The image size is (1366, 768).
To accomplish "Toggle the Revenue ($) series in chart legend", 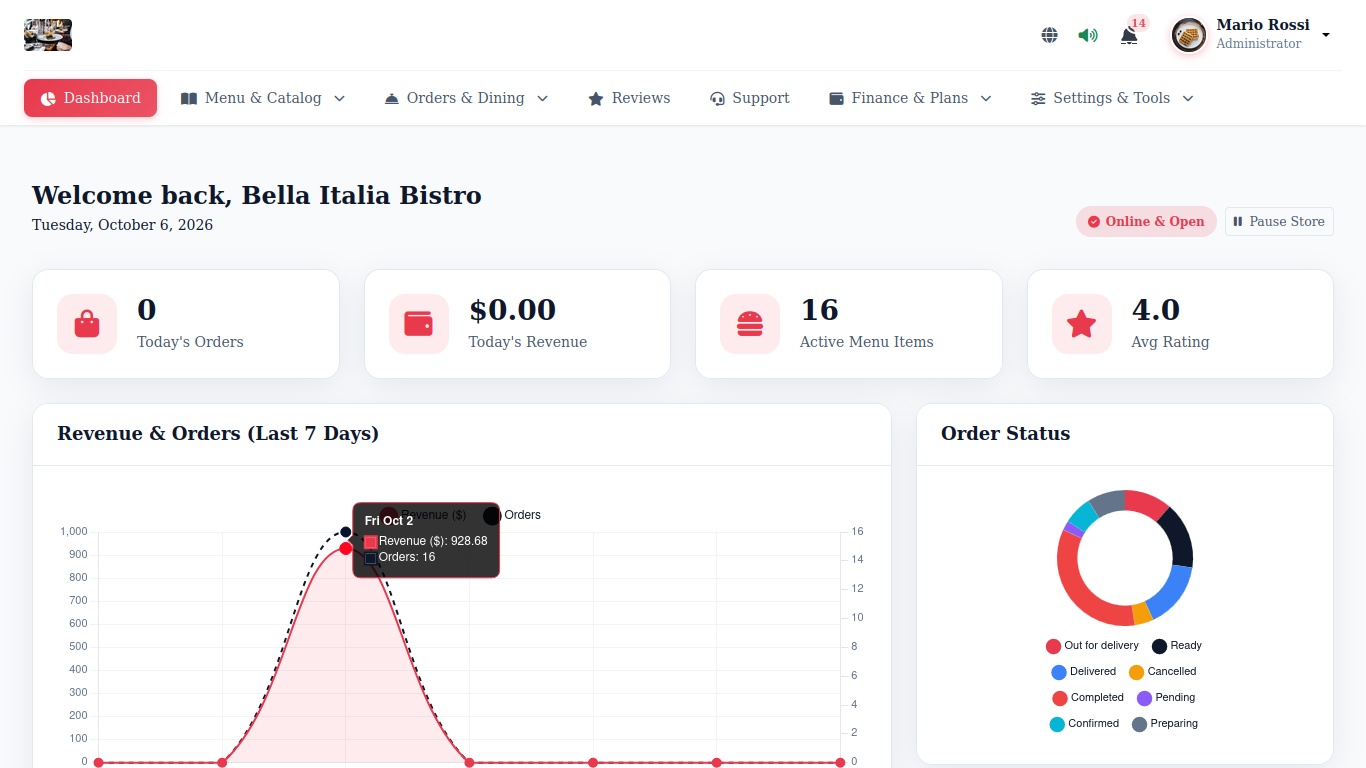I will pos(423,515).
